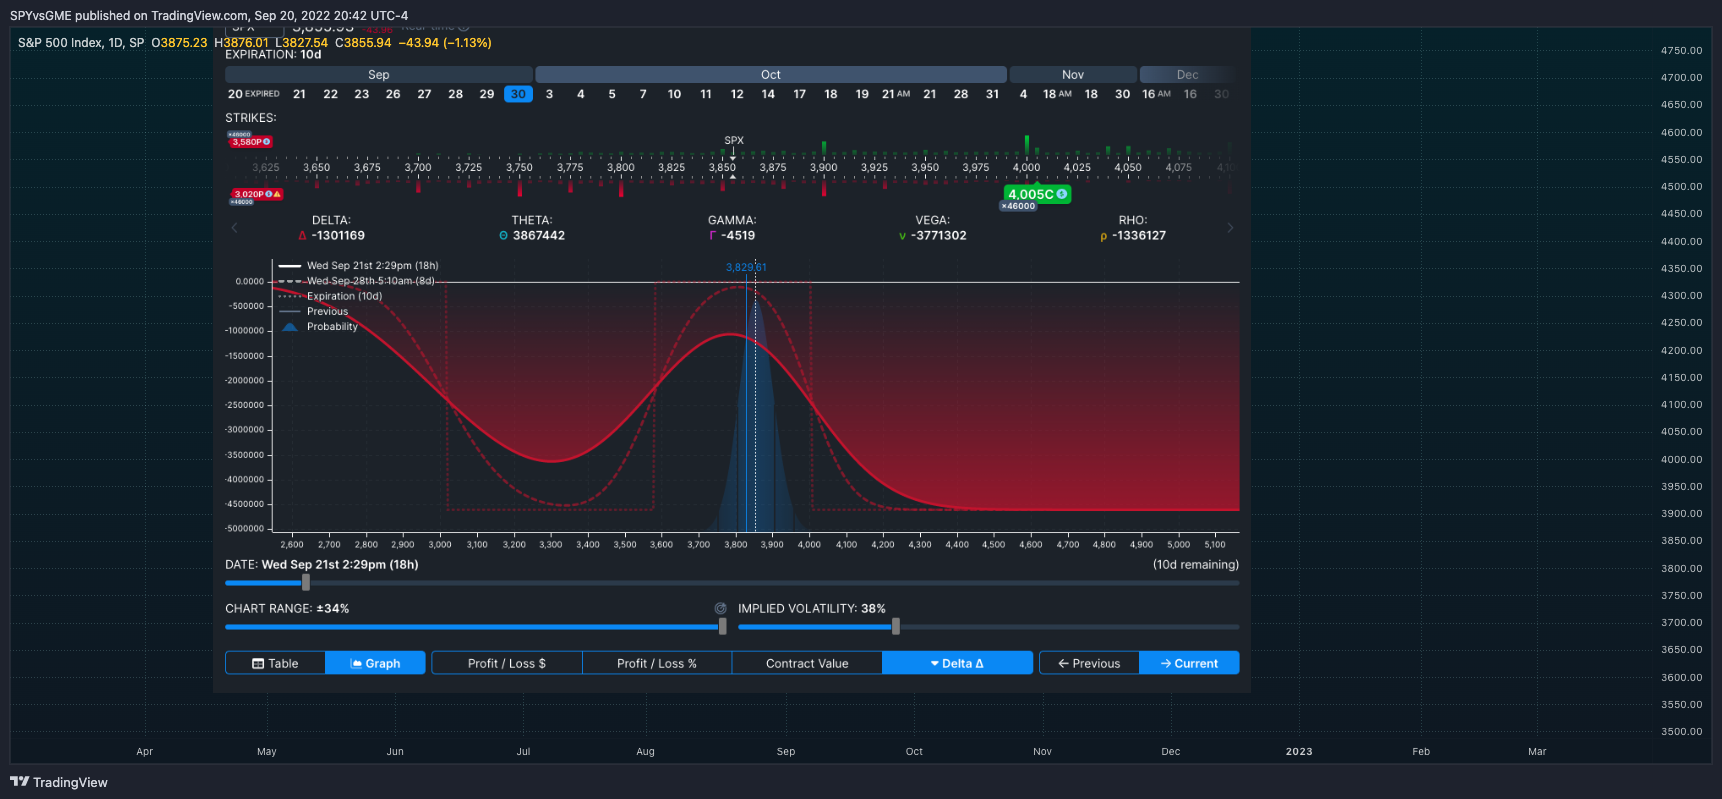
Task: Select the Dec month header
Action: tap(1188, 75)
